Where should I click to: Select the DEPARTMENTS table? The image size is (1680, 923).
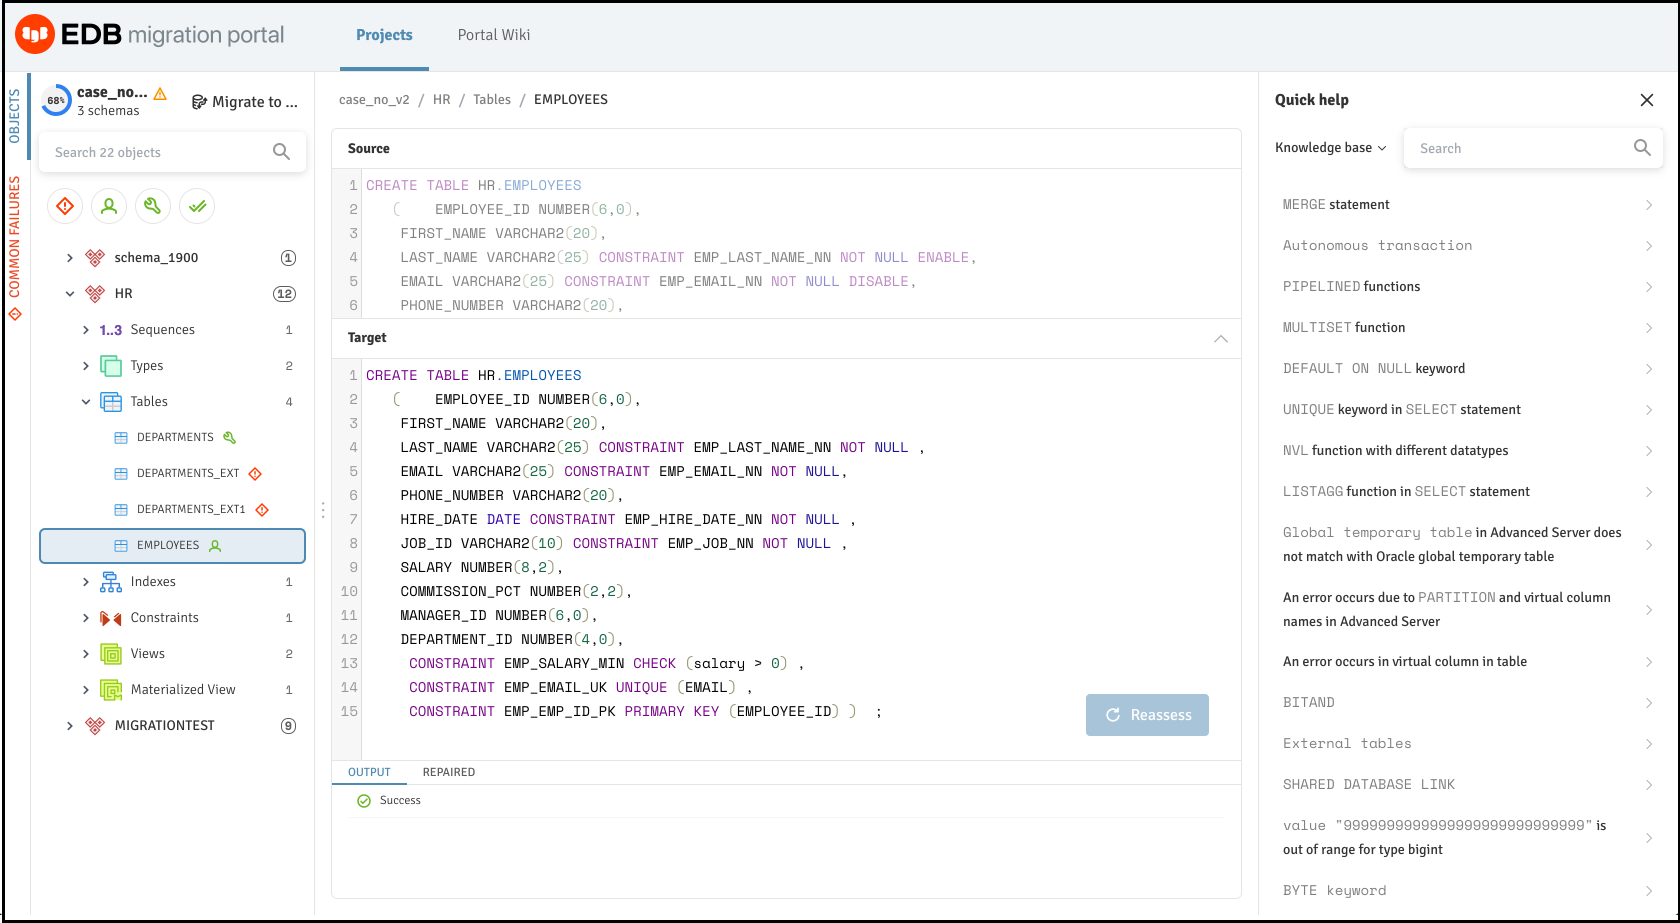[x=175, y=438]
